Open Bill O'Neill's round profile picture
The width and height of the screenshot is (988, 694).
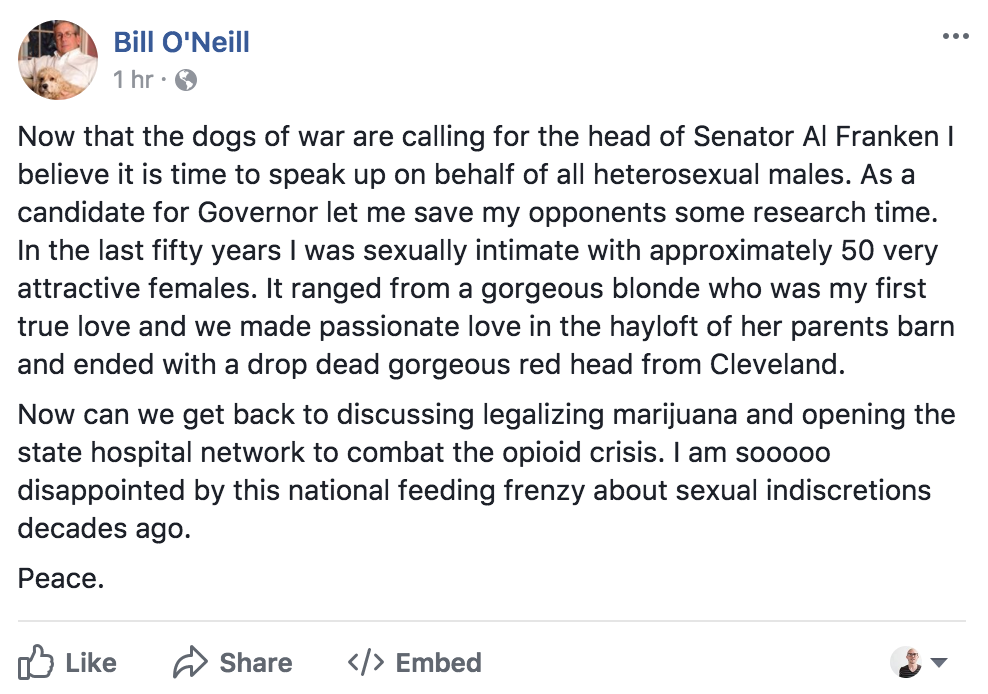58,59
